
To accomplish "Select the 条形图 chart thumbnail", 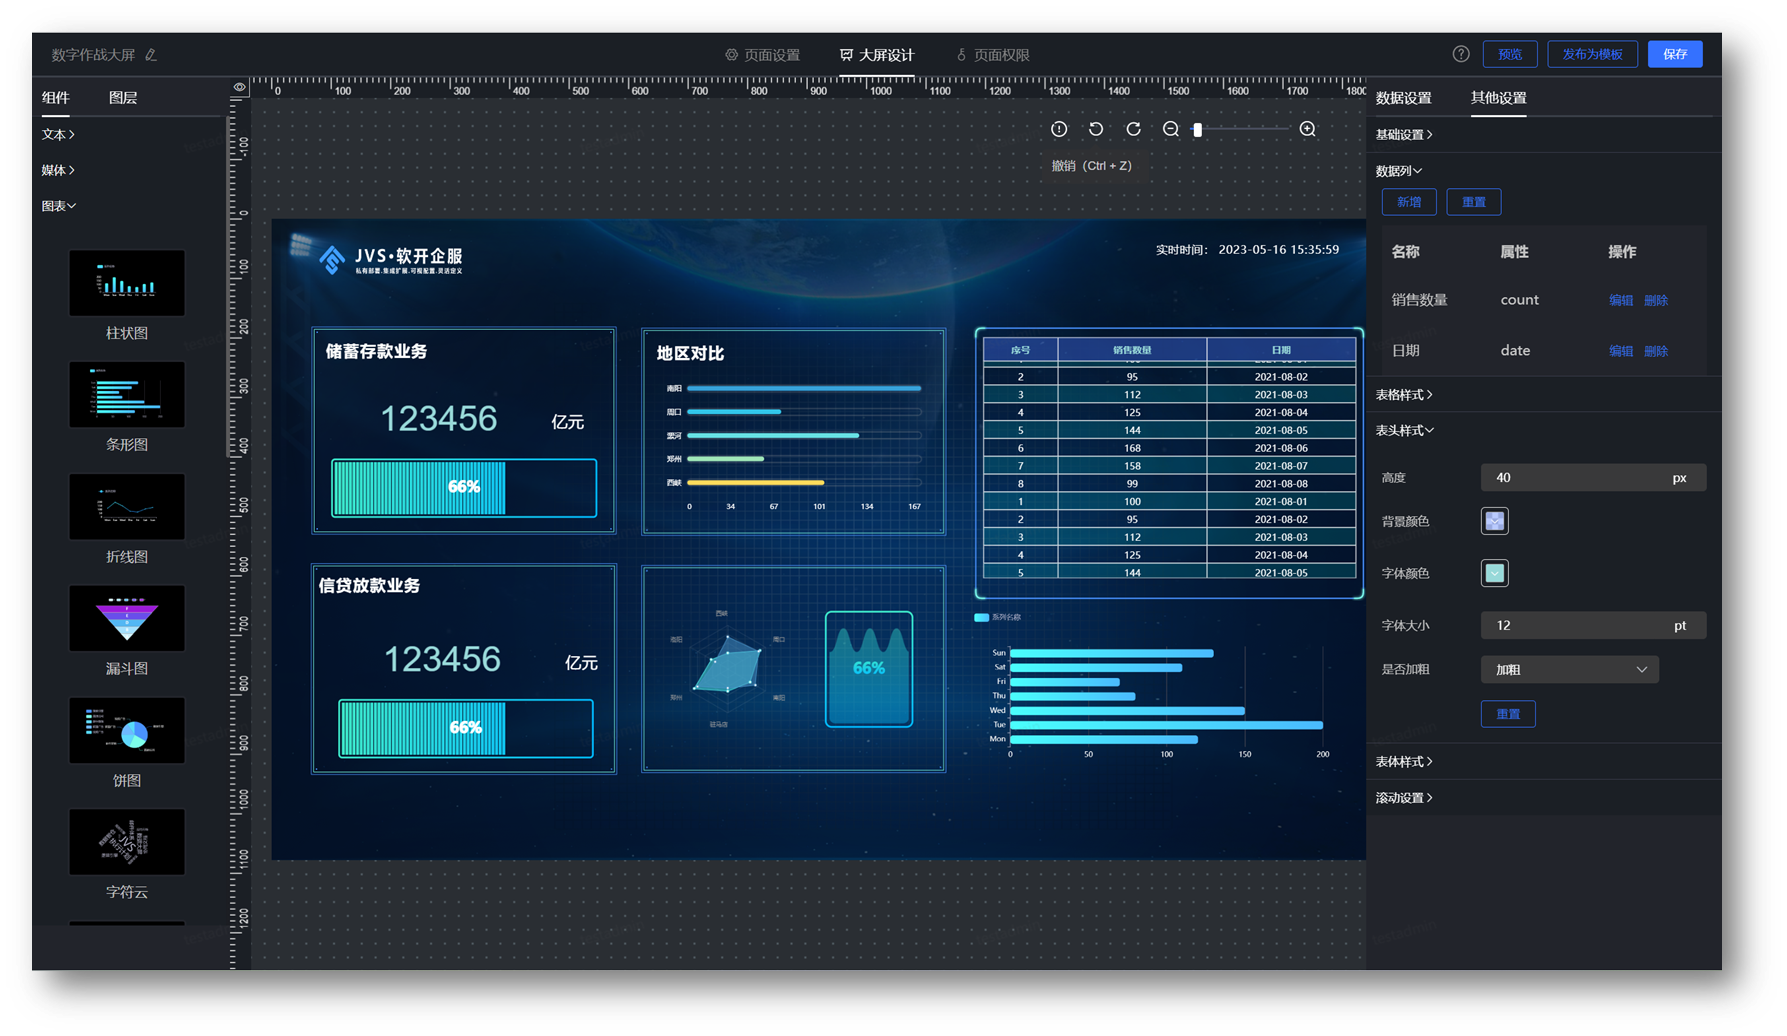I will [x=127, y=395].
